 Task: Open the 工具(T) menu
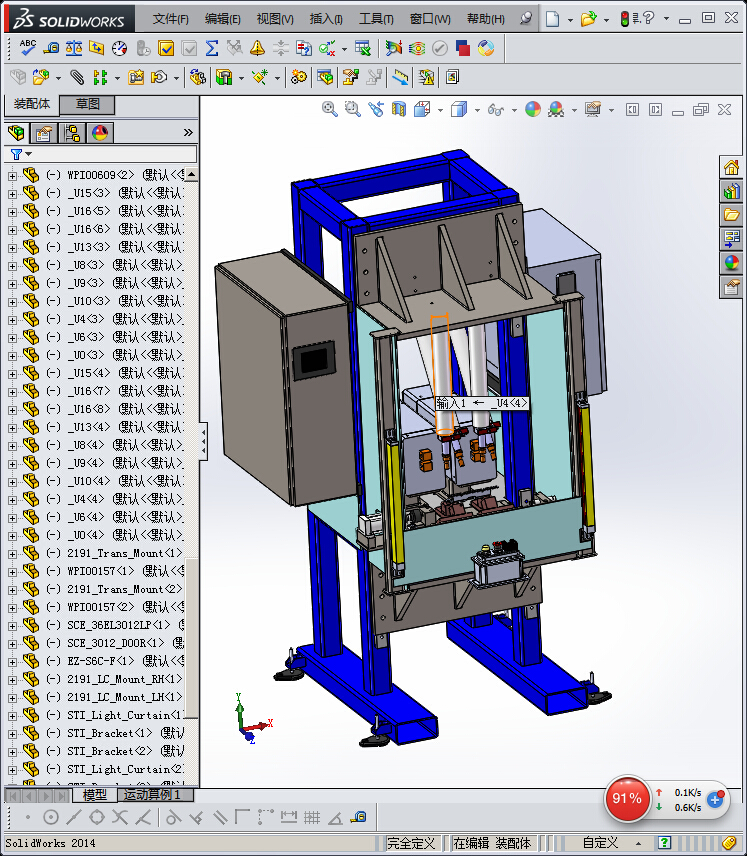[x=376, y=19]
